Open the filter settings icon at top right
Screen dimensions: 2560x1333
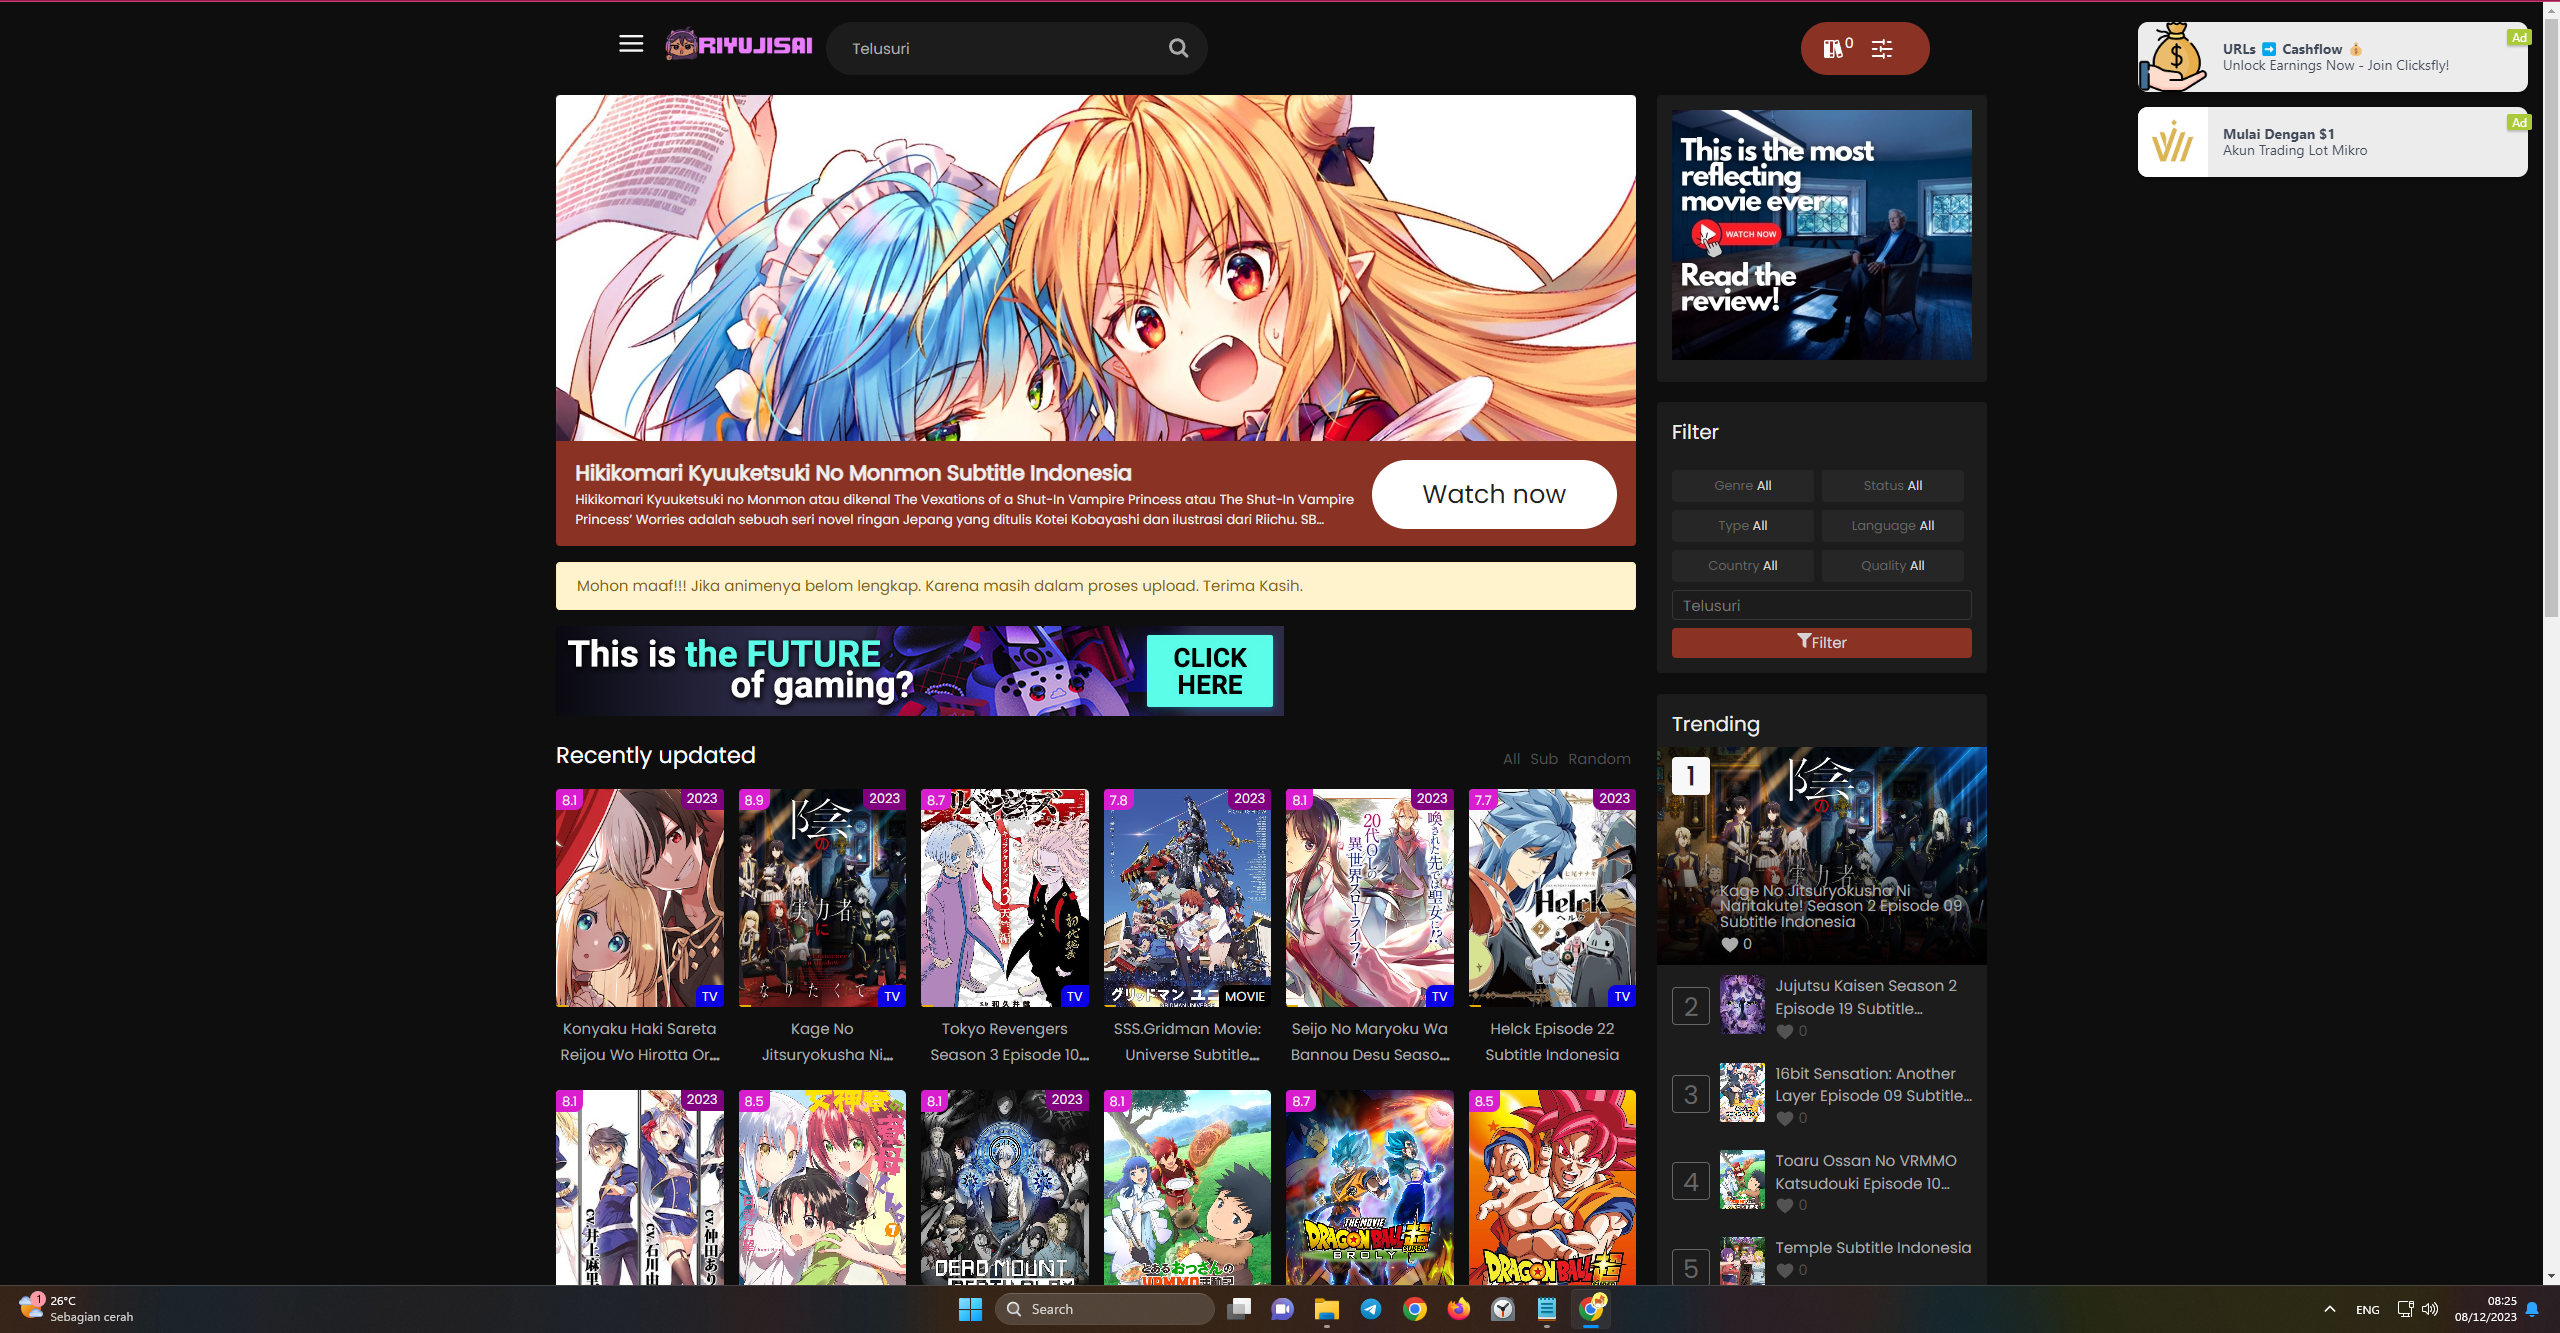point(1883,47)
